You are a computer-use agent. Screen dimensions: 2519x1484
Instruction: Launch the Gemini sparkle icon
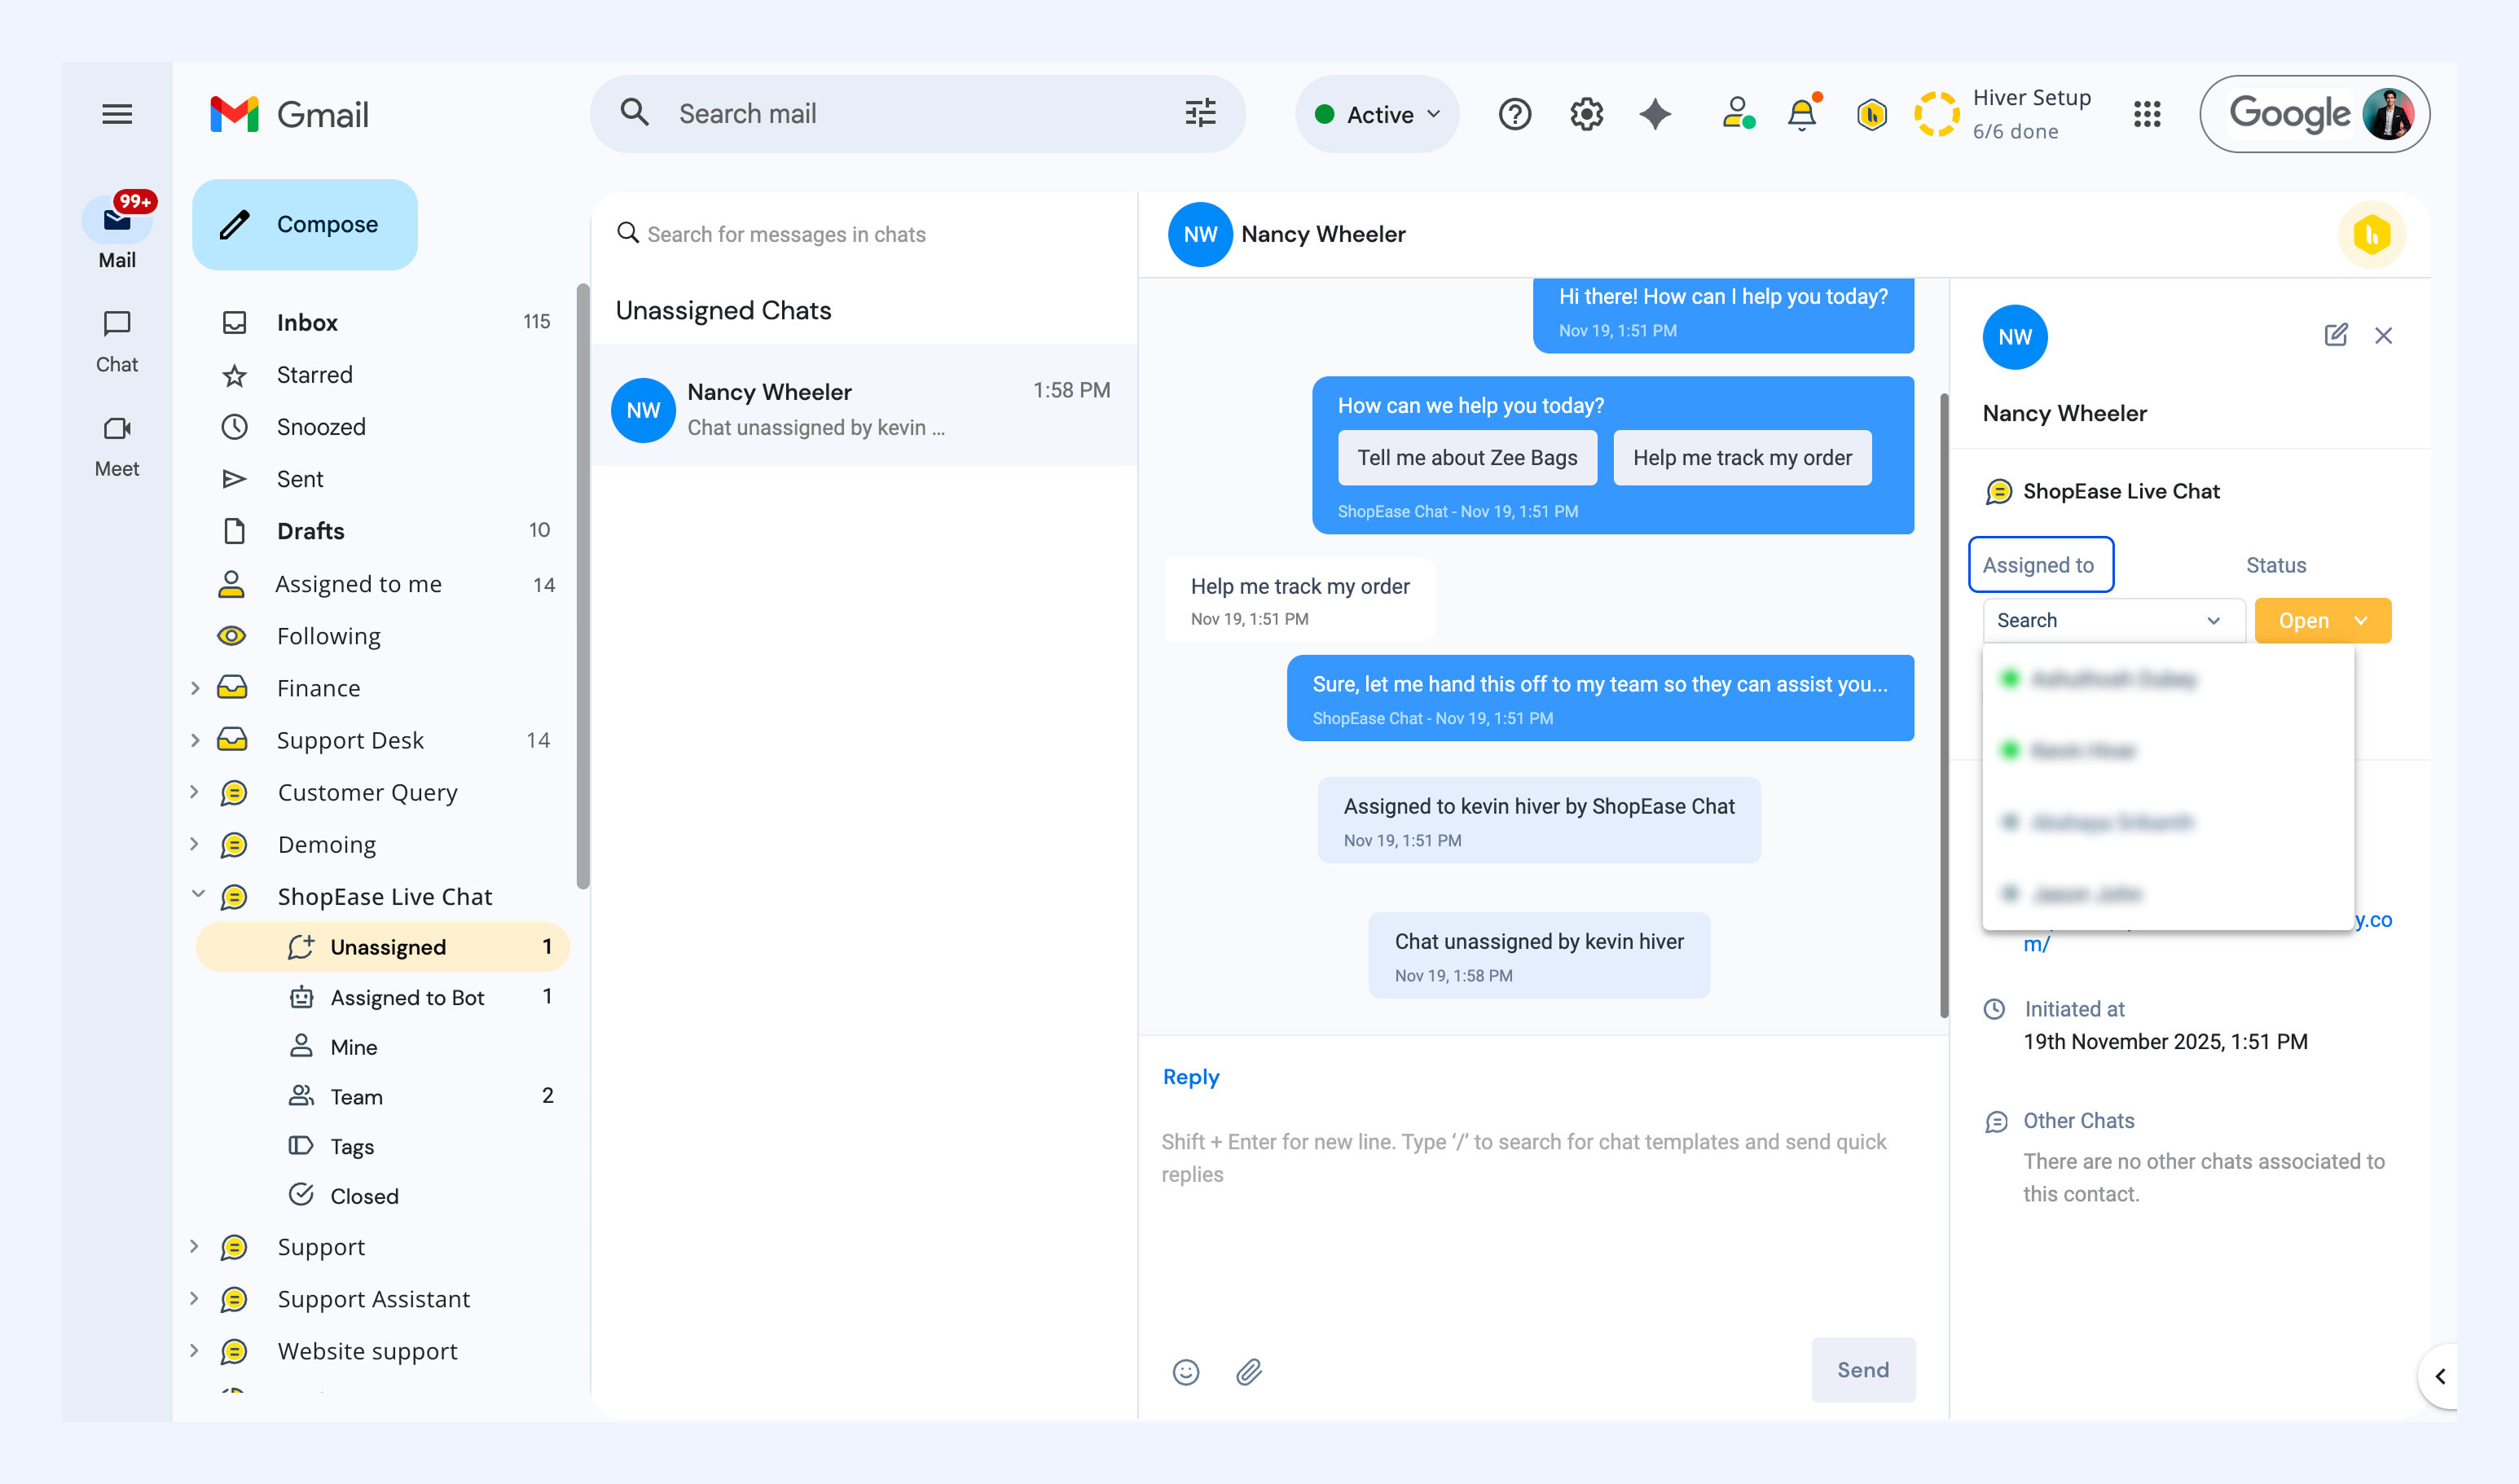(1655, 114)
